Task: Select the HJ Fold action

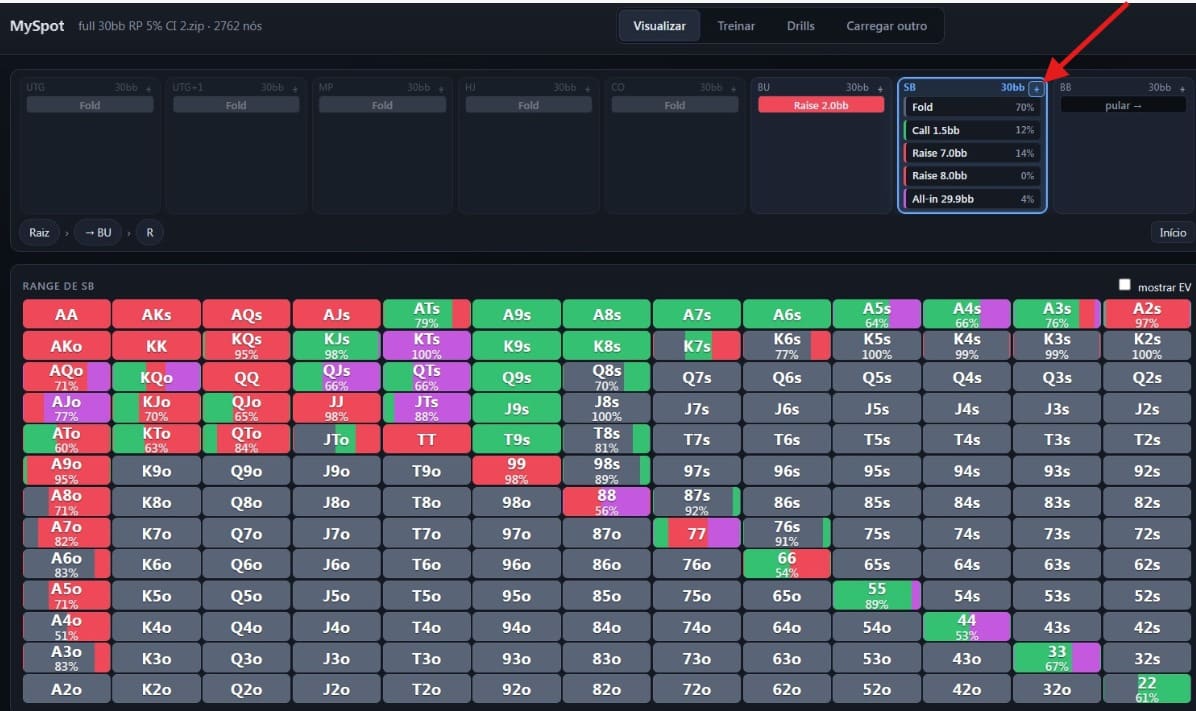Action: [529, 105]
